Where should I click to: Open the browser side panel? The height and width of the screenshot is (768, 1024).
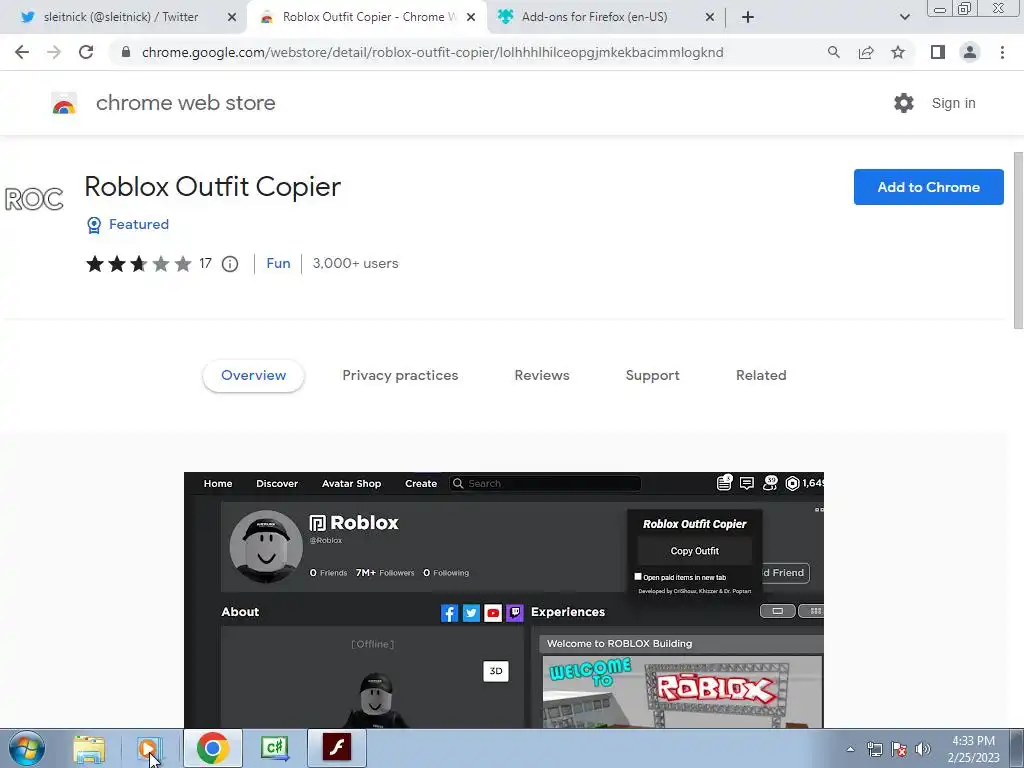point(938,52)
